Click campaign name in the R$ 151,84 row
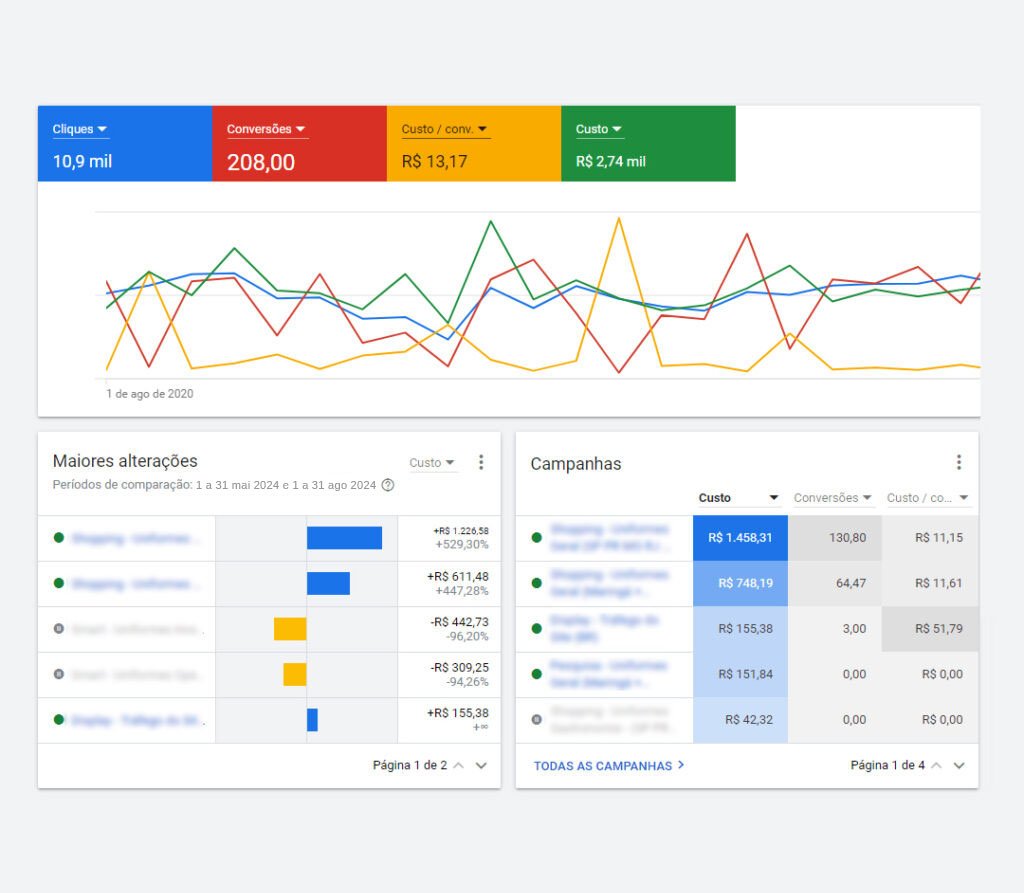This screenshot has height=893, width=1024. [x=609, y=674]
